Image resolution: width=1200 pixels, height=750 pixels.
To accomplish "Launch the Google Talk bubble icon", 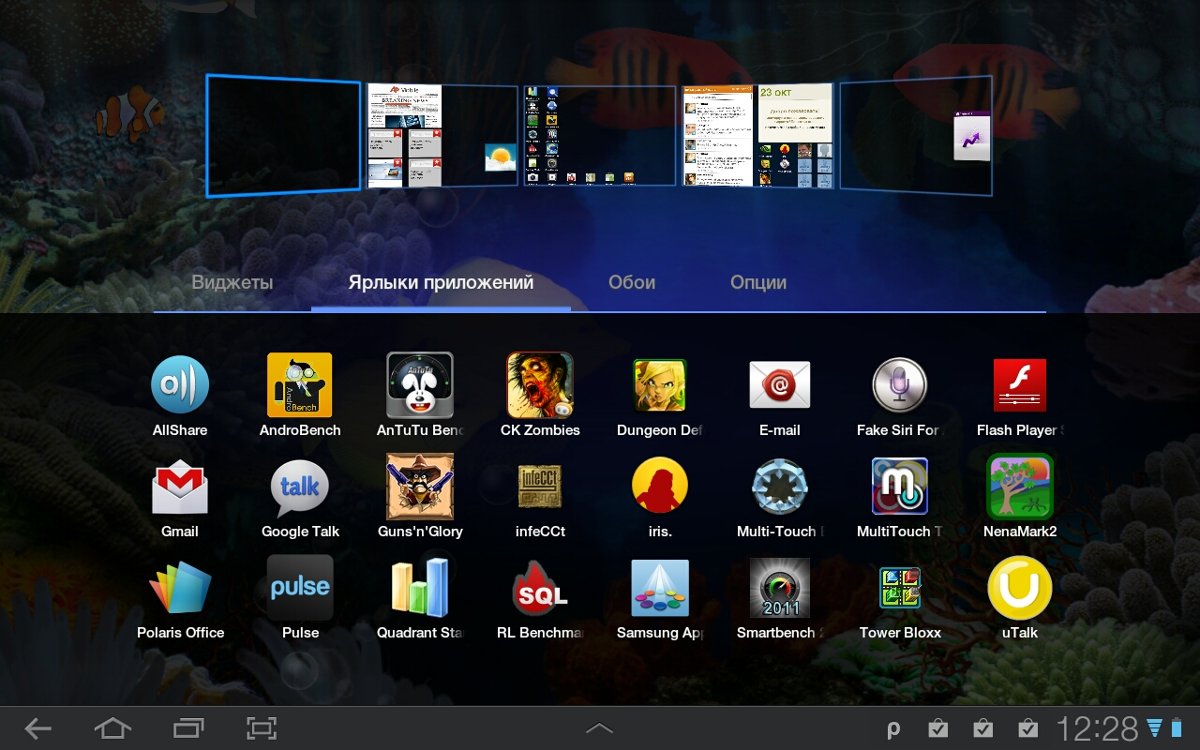I will (300, 487).
